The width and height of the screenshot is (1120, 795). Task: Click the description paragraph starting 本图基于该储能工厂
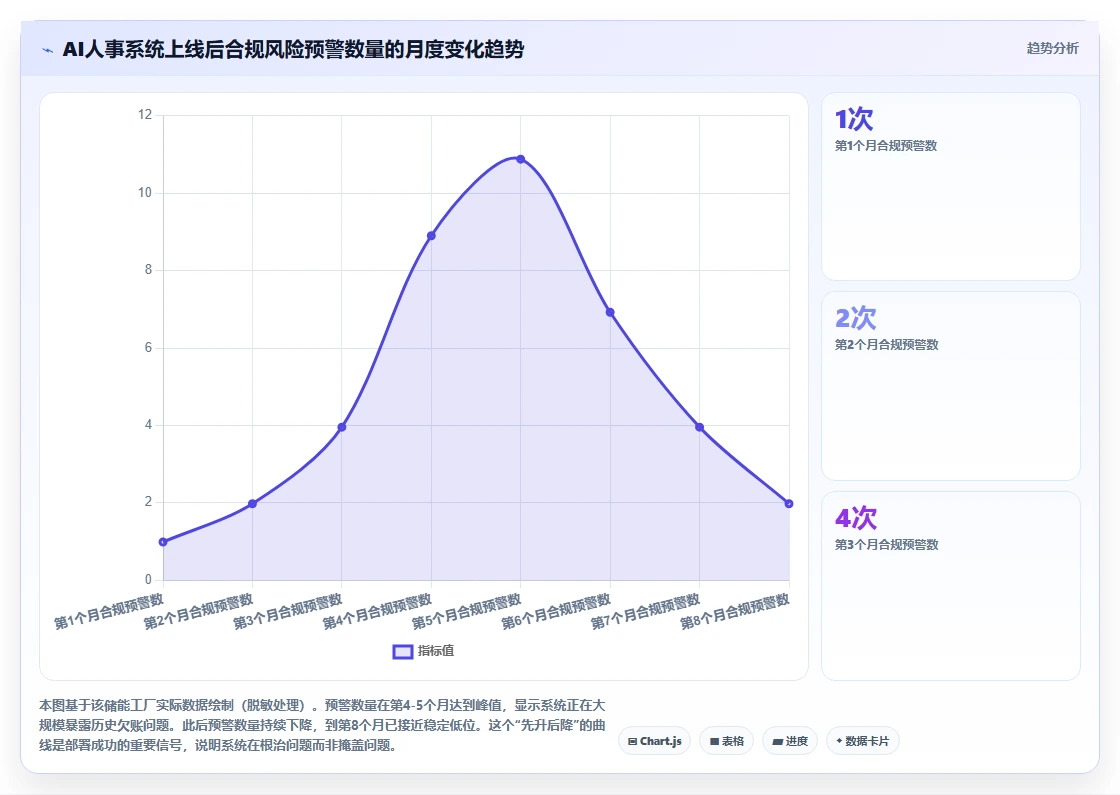click(x=322, y=725)
